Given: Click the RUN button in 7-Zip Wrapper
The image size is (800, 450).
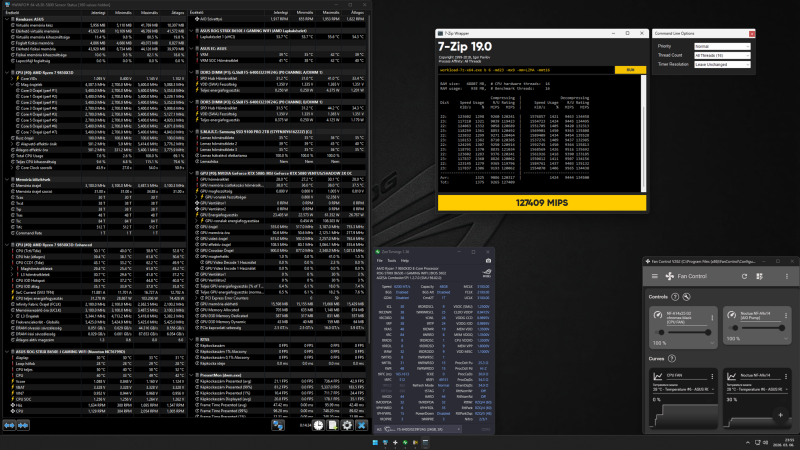Looking at the screenshot, I should pyautogui.click(x=630, y=70).
